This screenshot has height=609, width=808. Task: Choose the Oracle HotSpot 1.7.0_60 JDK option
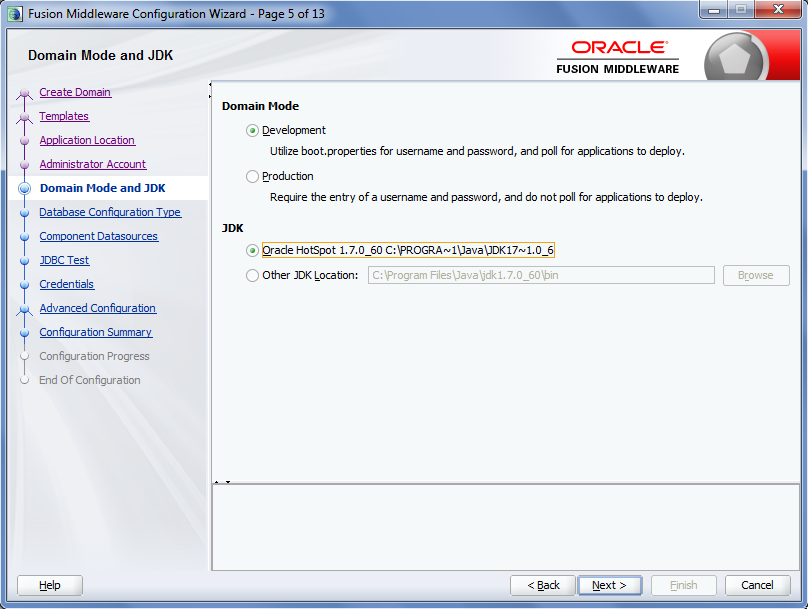[x=252, y=251]
